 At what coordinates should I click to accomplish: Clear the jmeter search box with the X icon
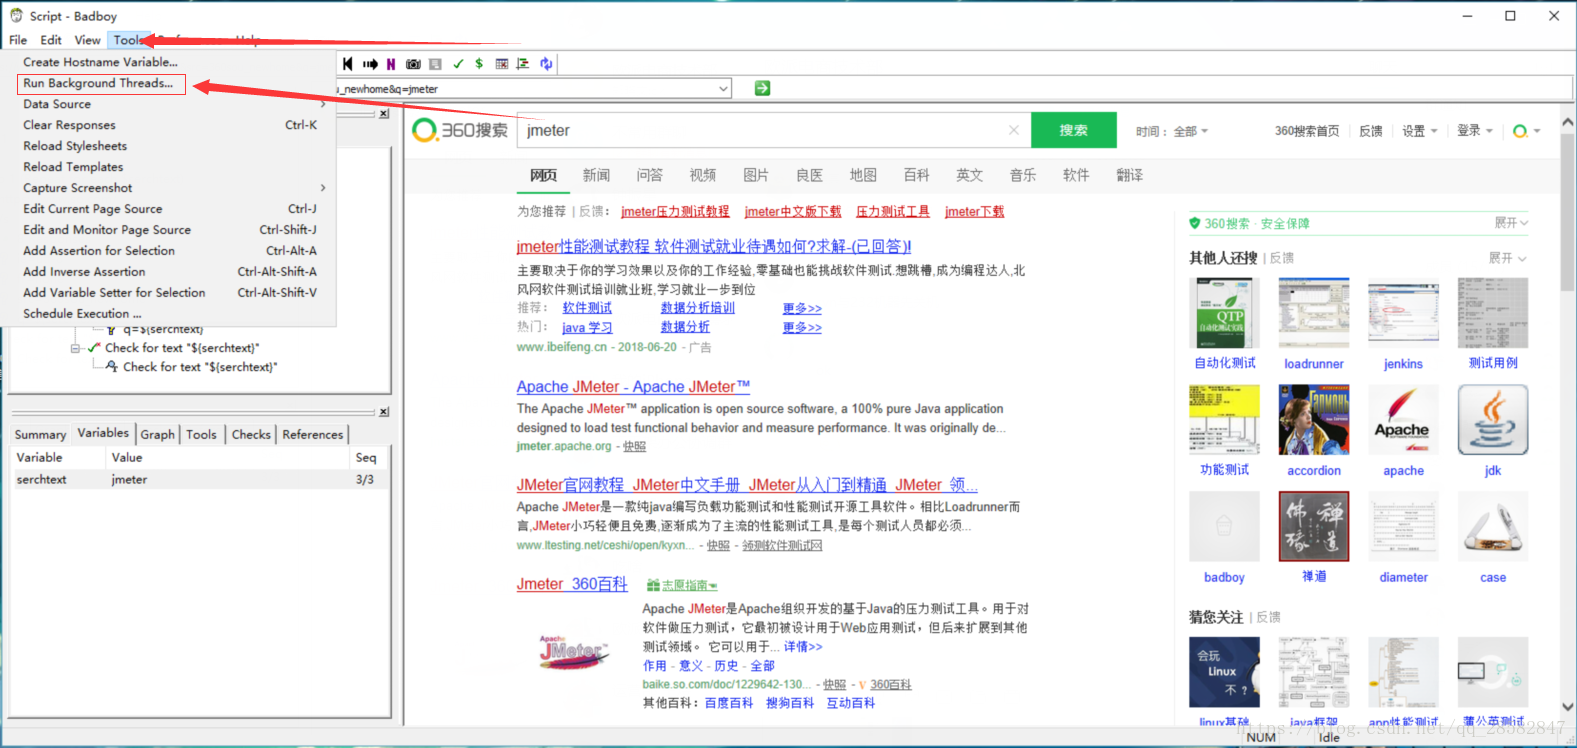click(x=1014, y=130)
